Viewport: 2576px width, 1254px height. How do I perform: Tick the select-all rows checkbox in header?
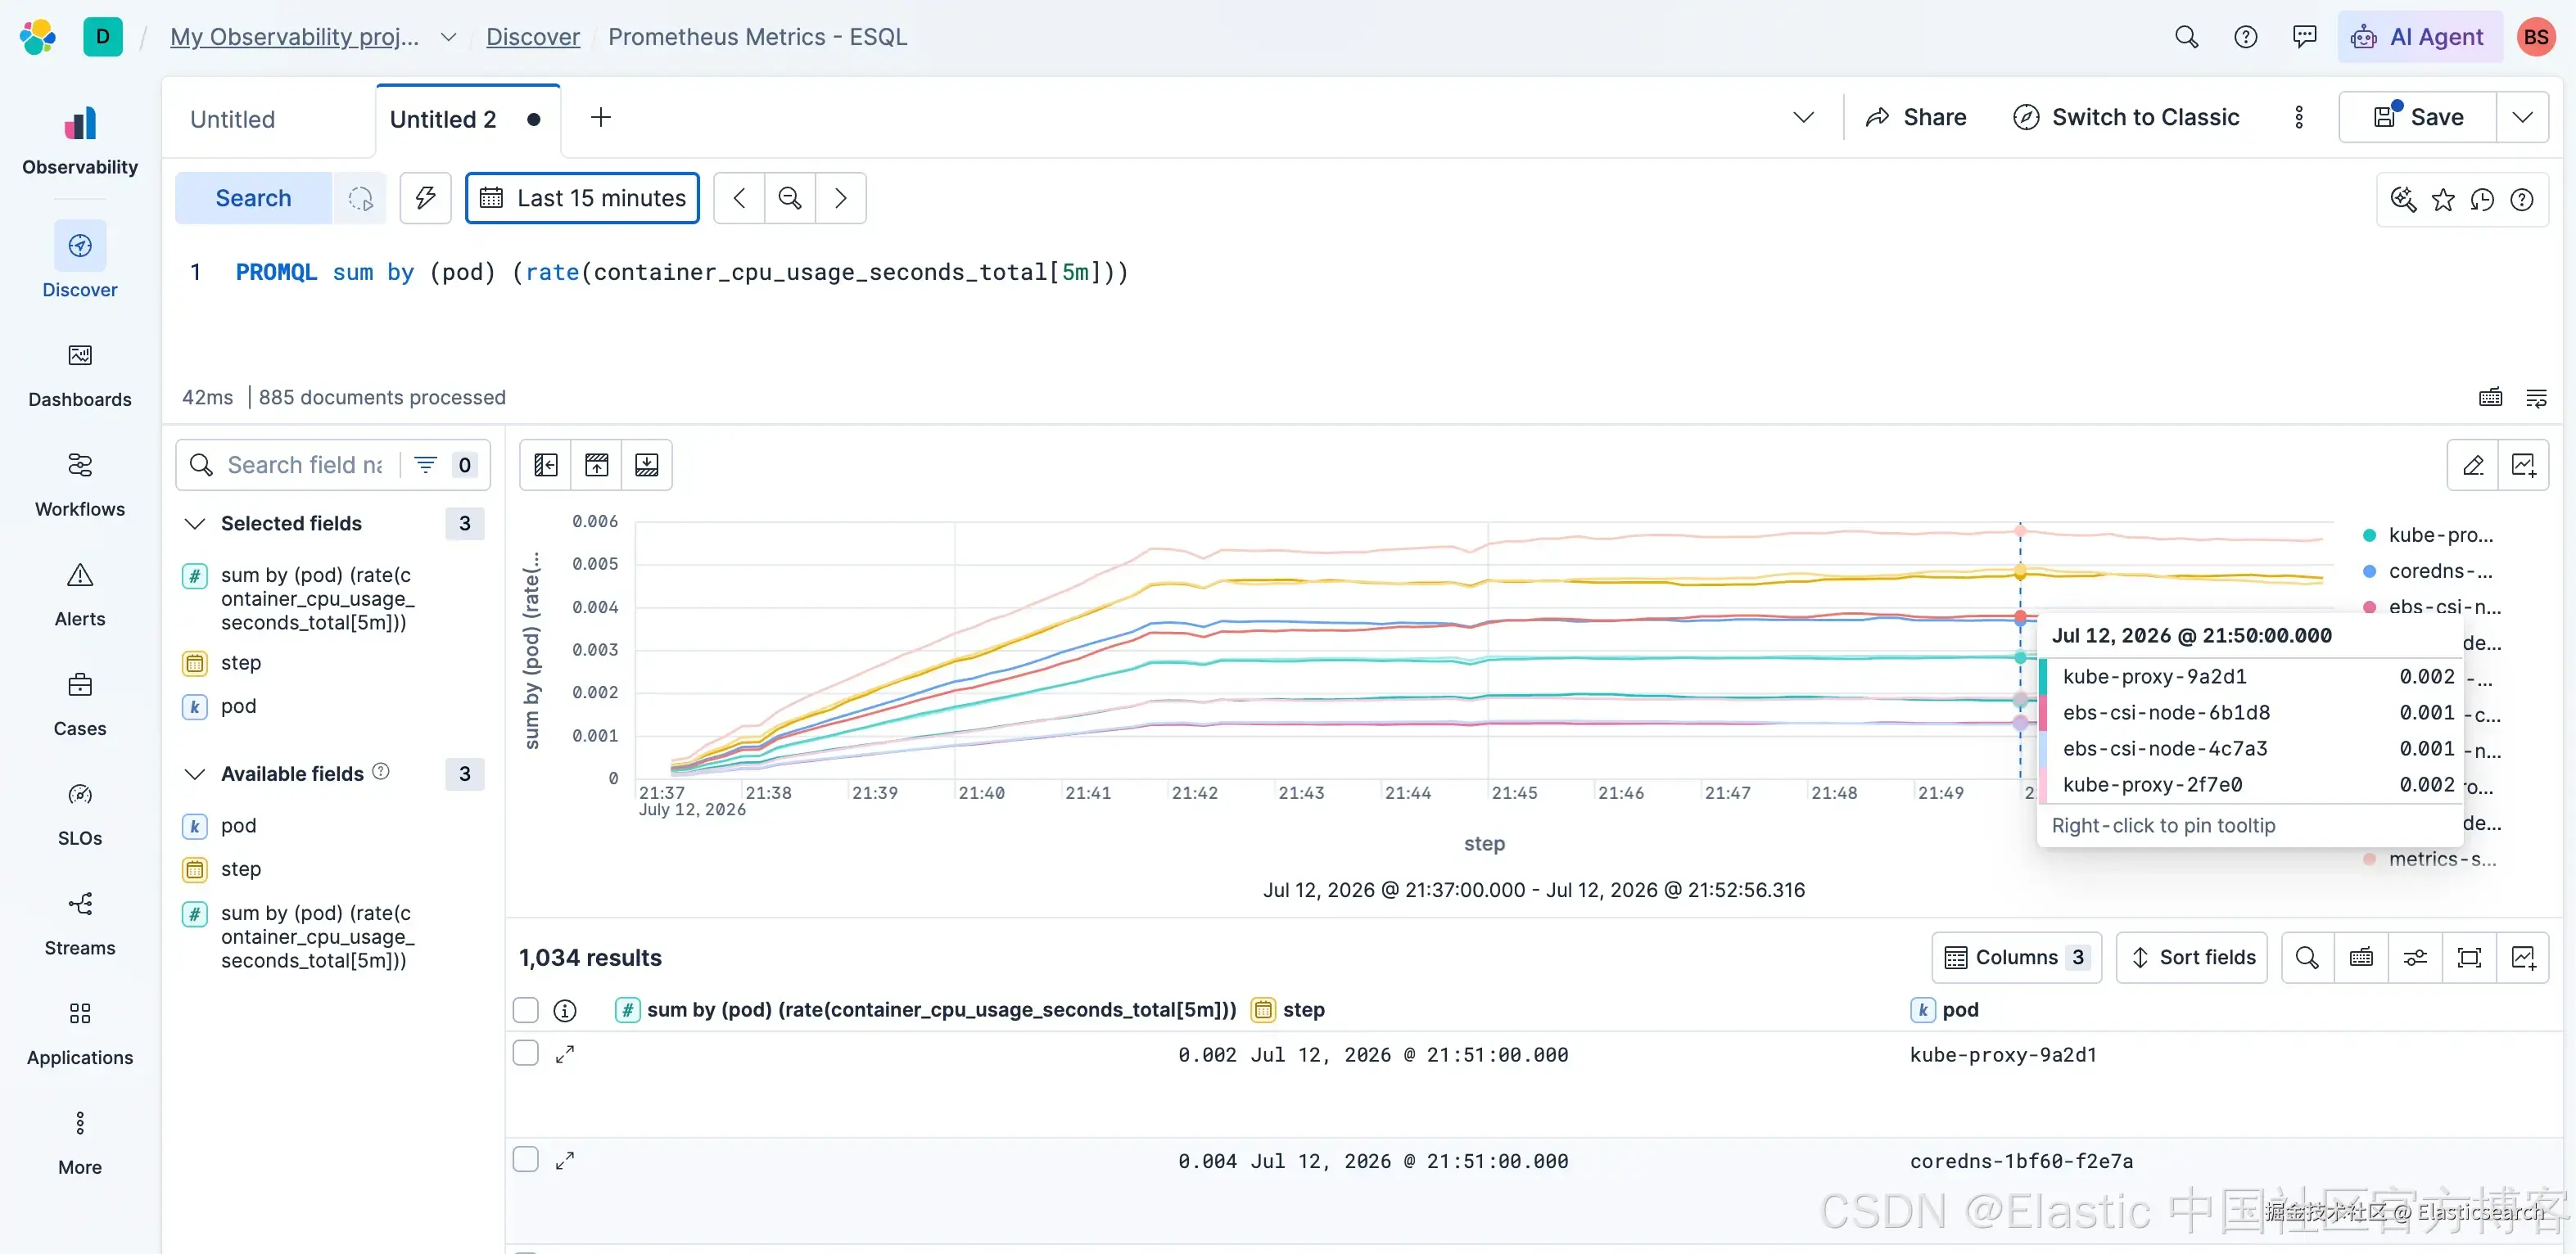pyautogui.click(x=526, y=1010)
